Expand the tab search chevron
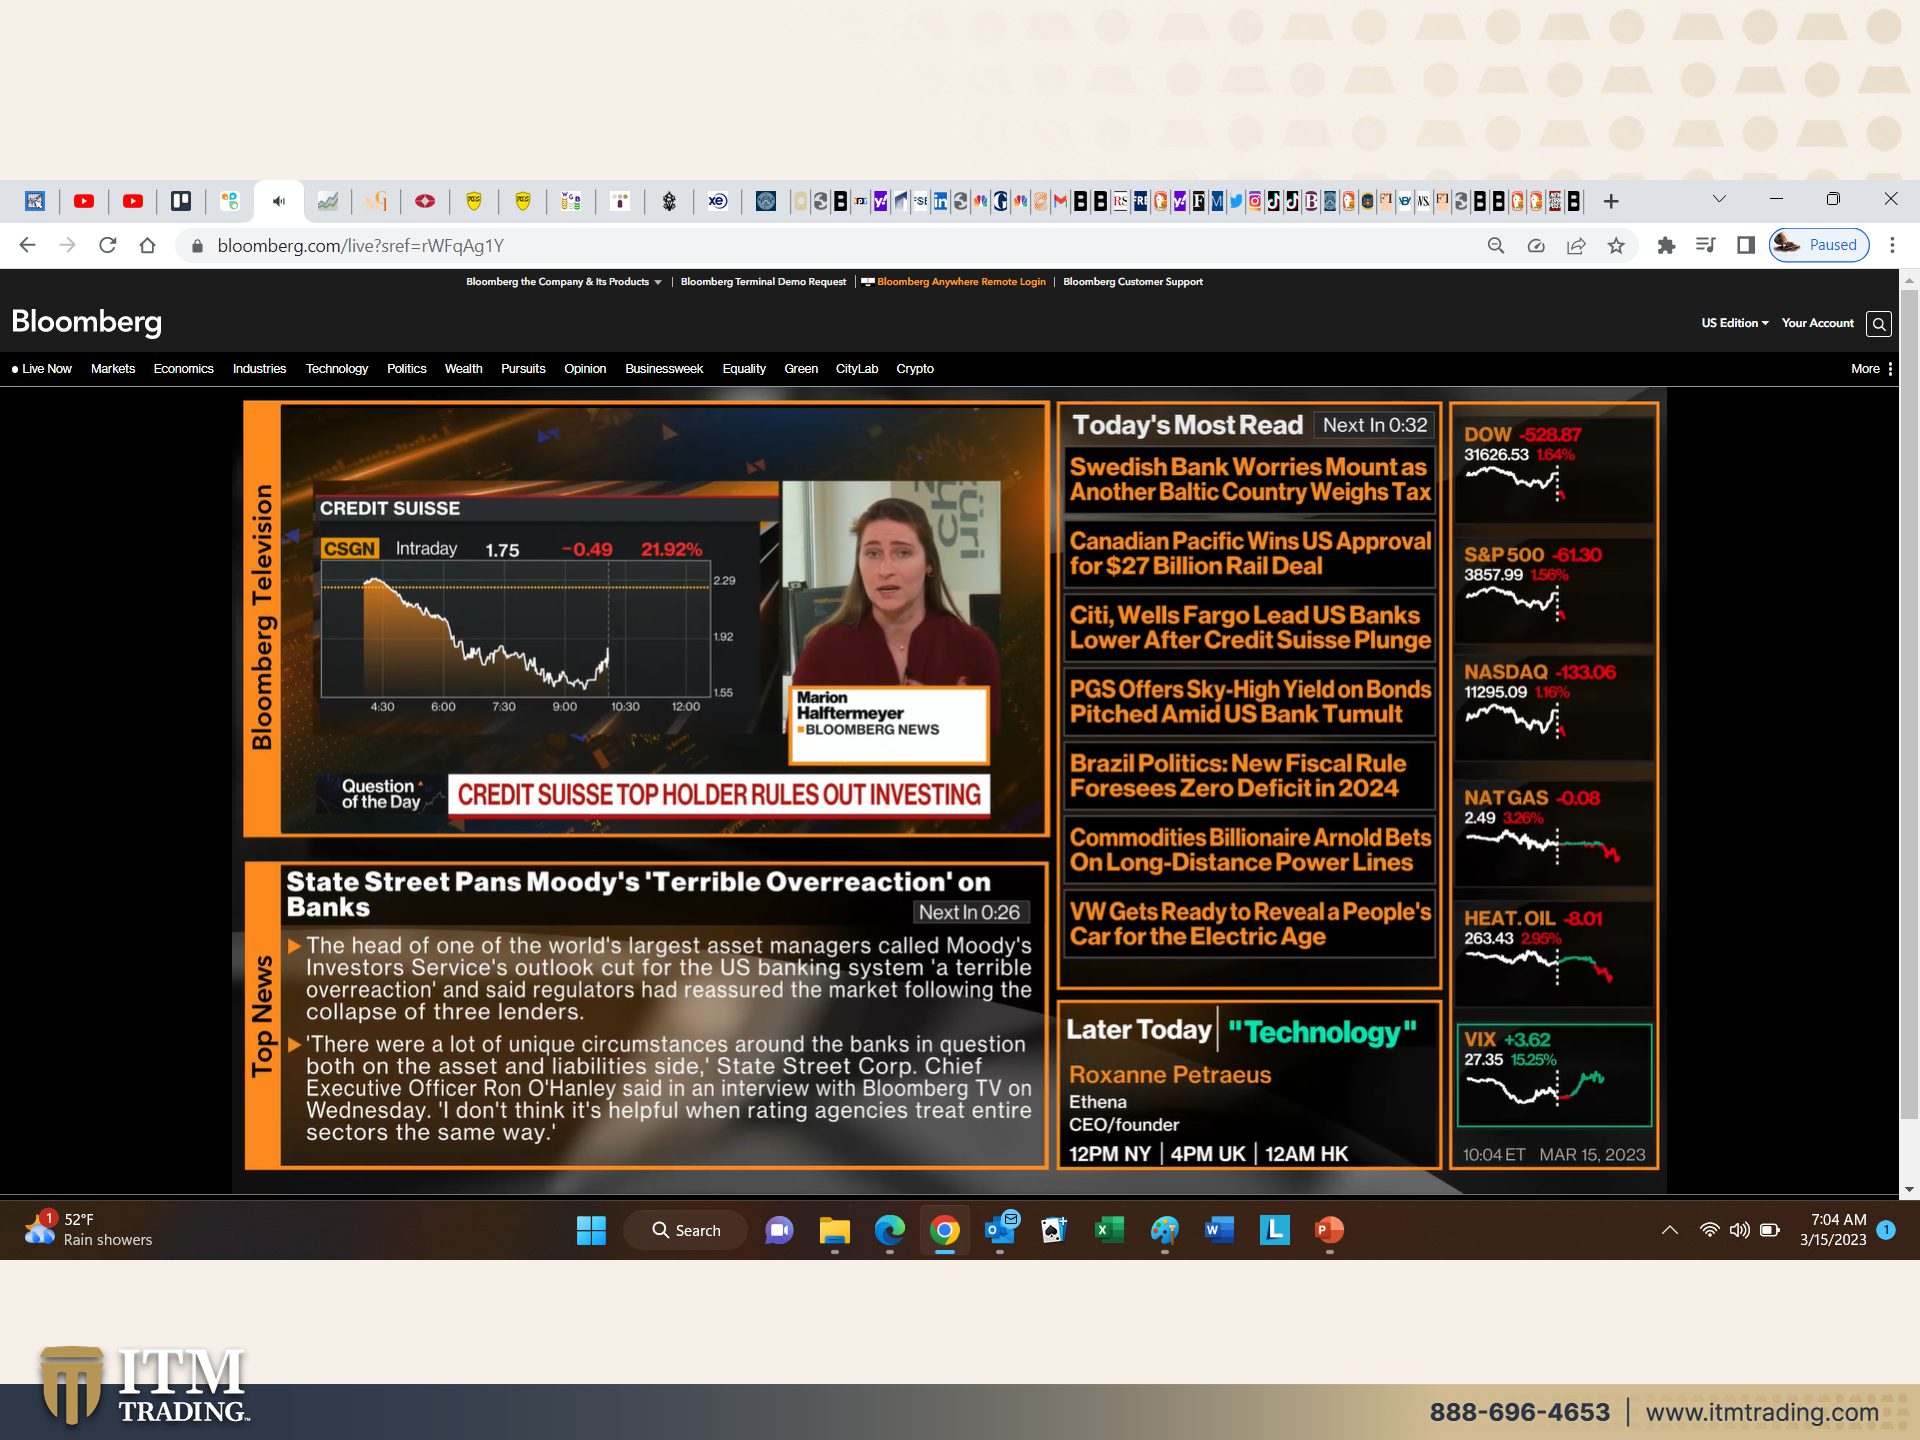Screen dimensions: 1920x1440 (1719, 199)
